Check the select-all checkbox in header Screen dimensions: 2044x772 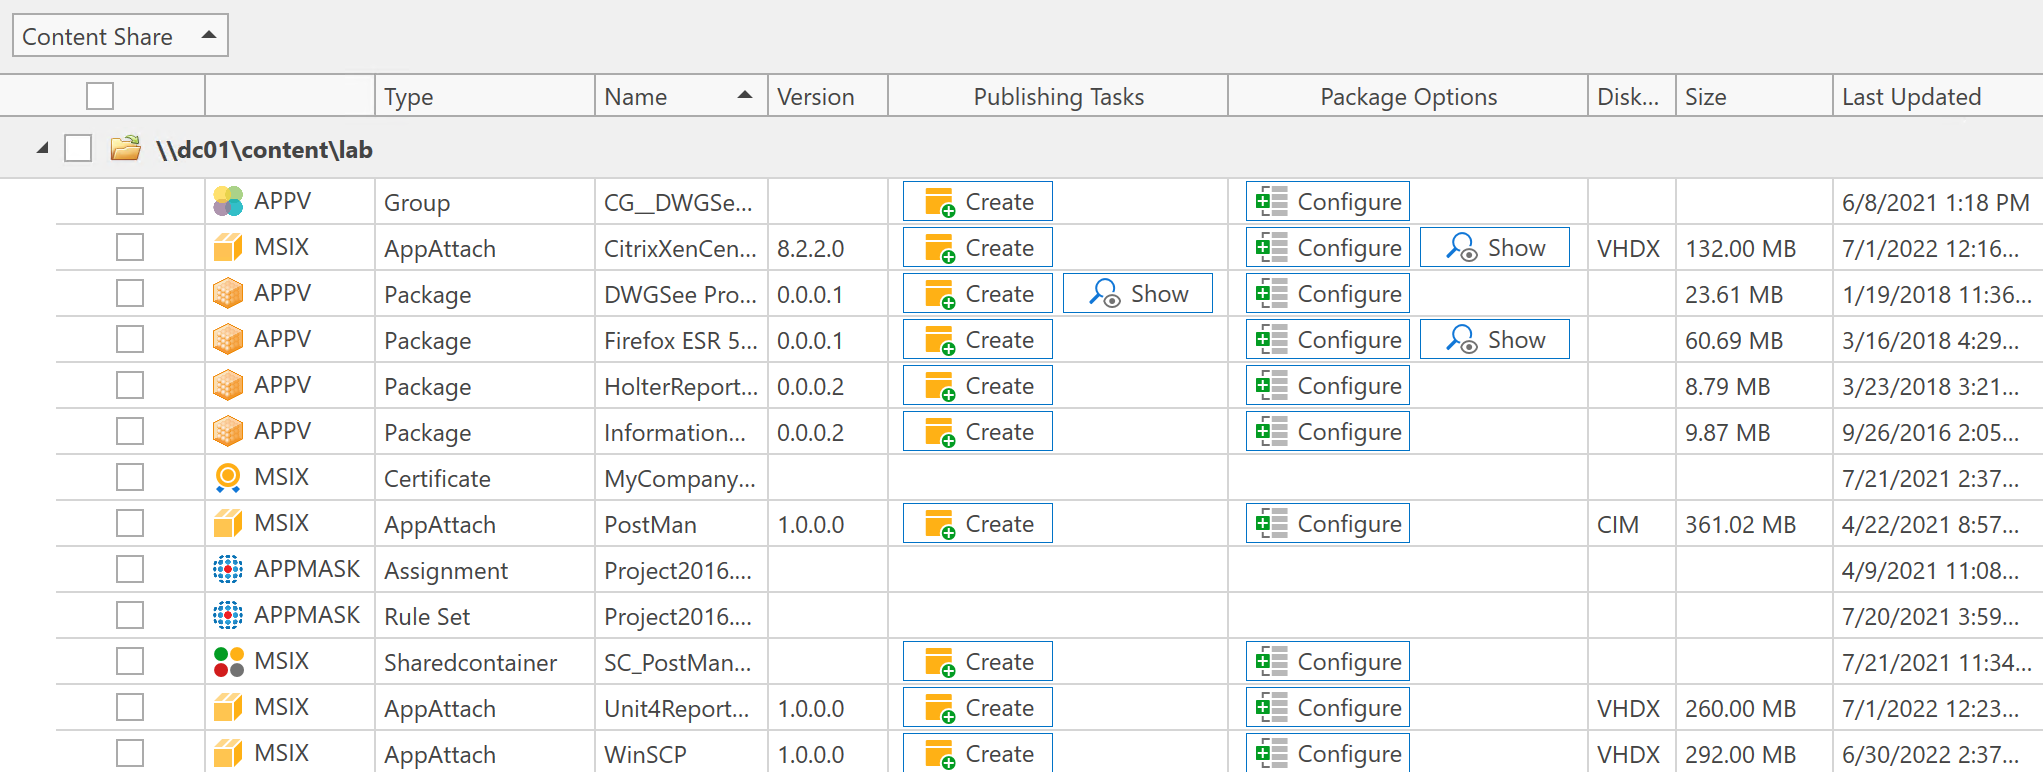click(100, 97)
